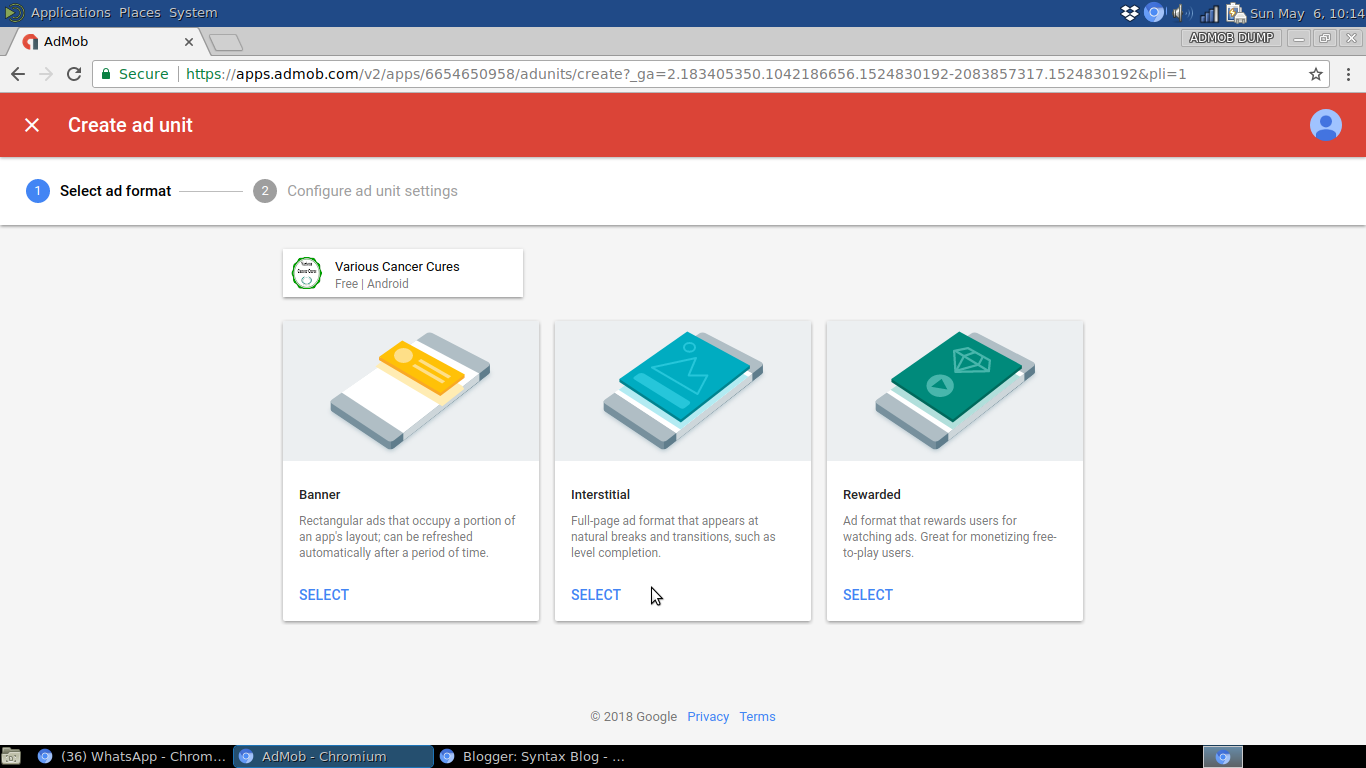Click the green Secure padlock icon
The height and width of the screenshot is (768, 1366).
[x=106, y=74]
